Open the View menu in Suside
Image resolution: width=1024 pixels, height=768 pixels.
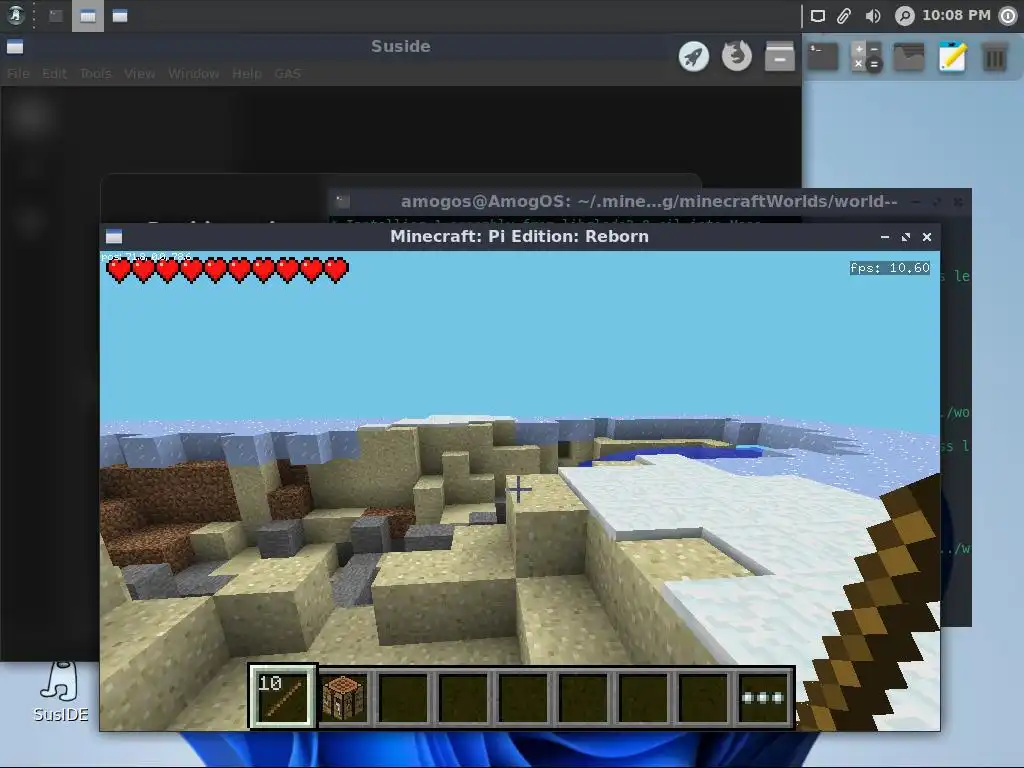tap(139, 74)
